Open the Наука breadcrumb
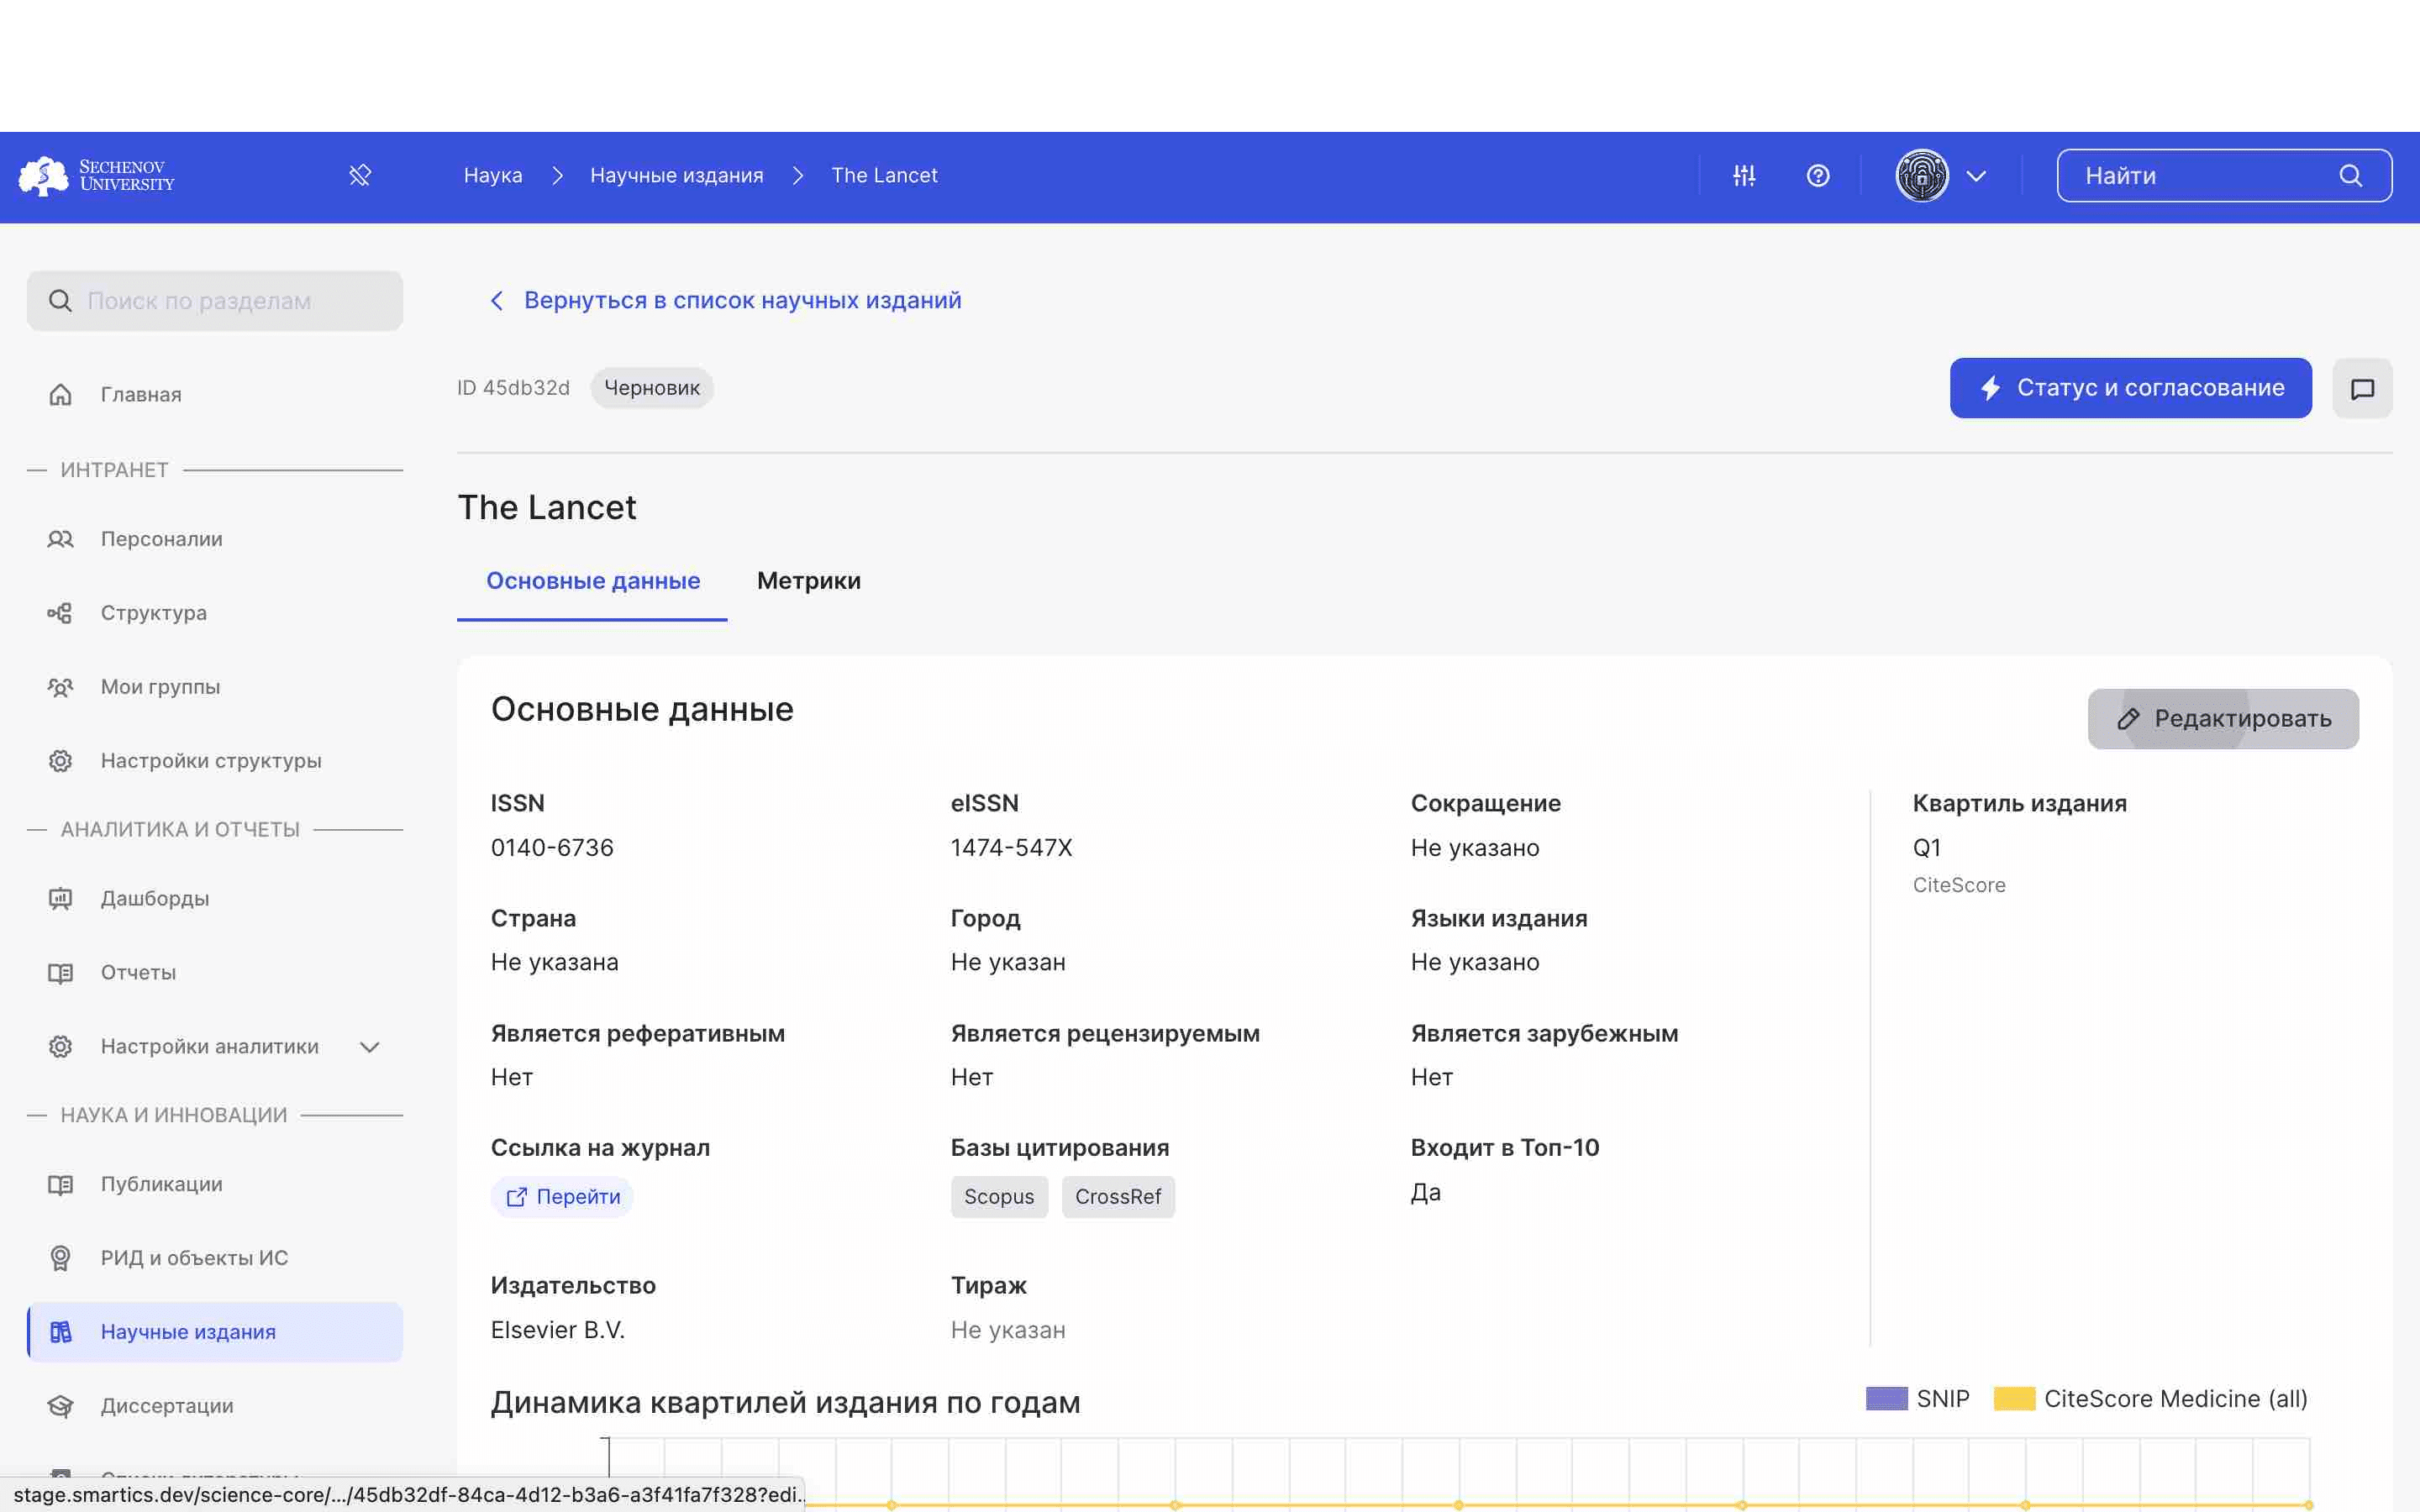The width and height of the screenshot is (2420, 1512). point(493,176)
